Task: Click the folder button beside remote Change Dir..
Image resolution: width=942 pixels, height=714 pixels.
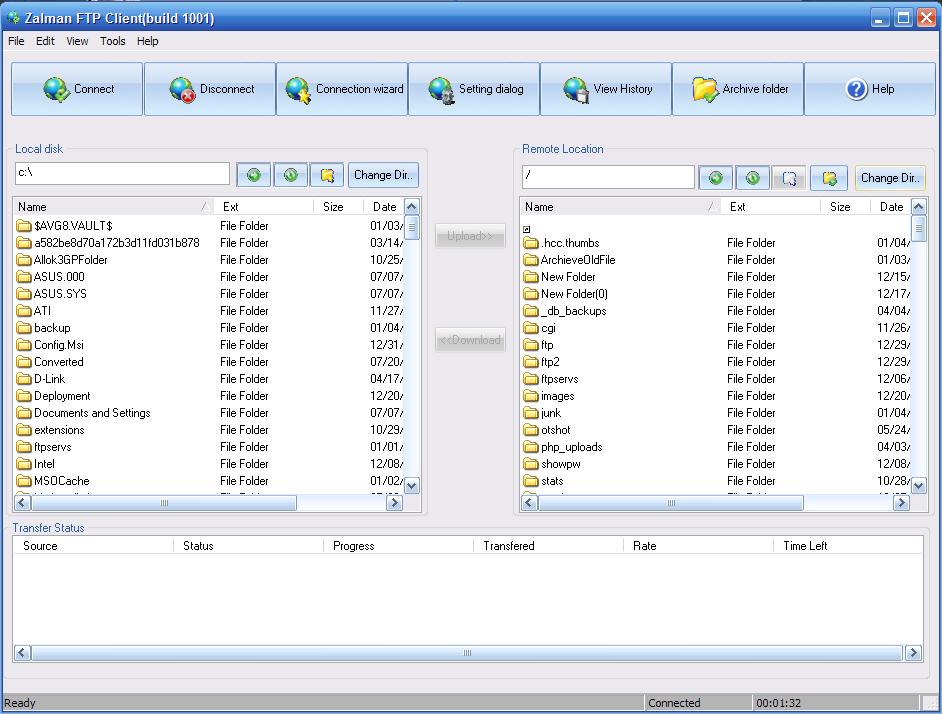Action: [x=829, y=178]
